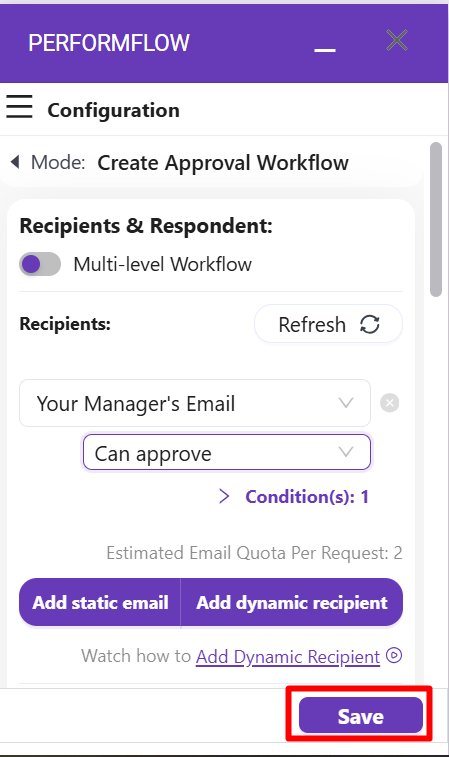This screenshot has width=449, height=757.
Task: Click the vertical scrollbar of the panel
Action: click(436, 219)
